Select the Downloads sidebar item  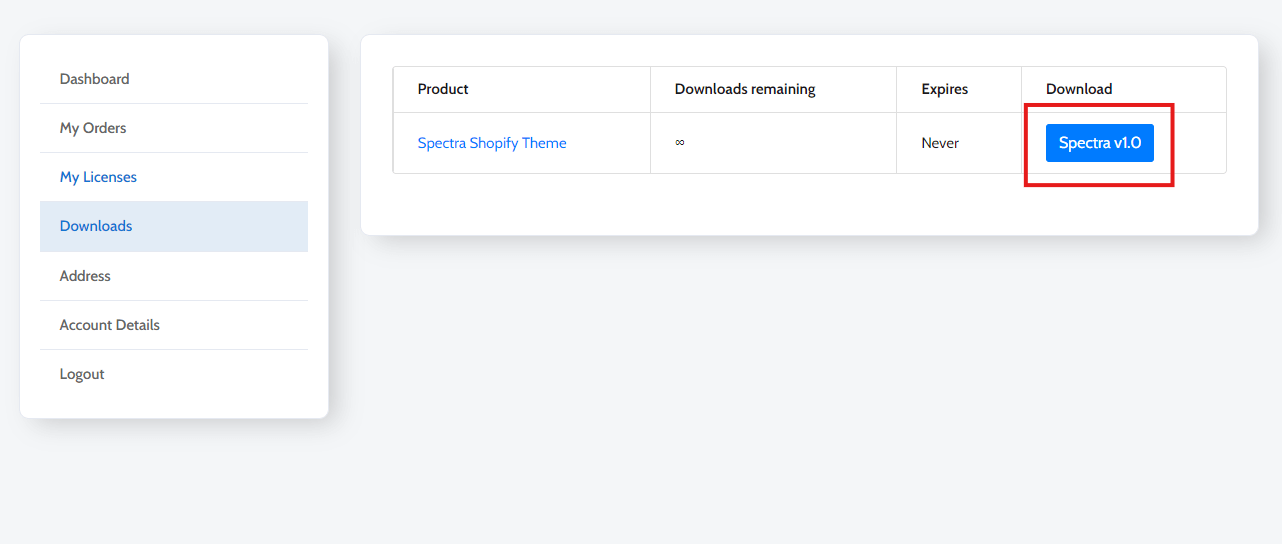point(96,226)
